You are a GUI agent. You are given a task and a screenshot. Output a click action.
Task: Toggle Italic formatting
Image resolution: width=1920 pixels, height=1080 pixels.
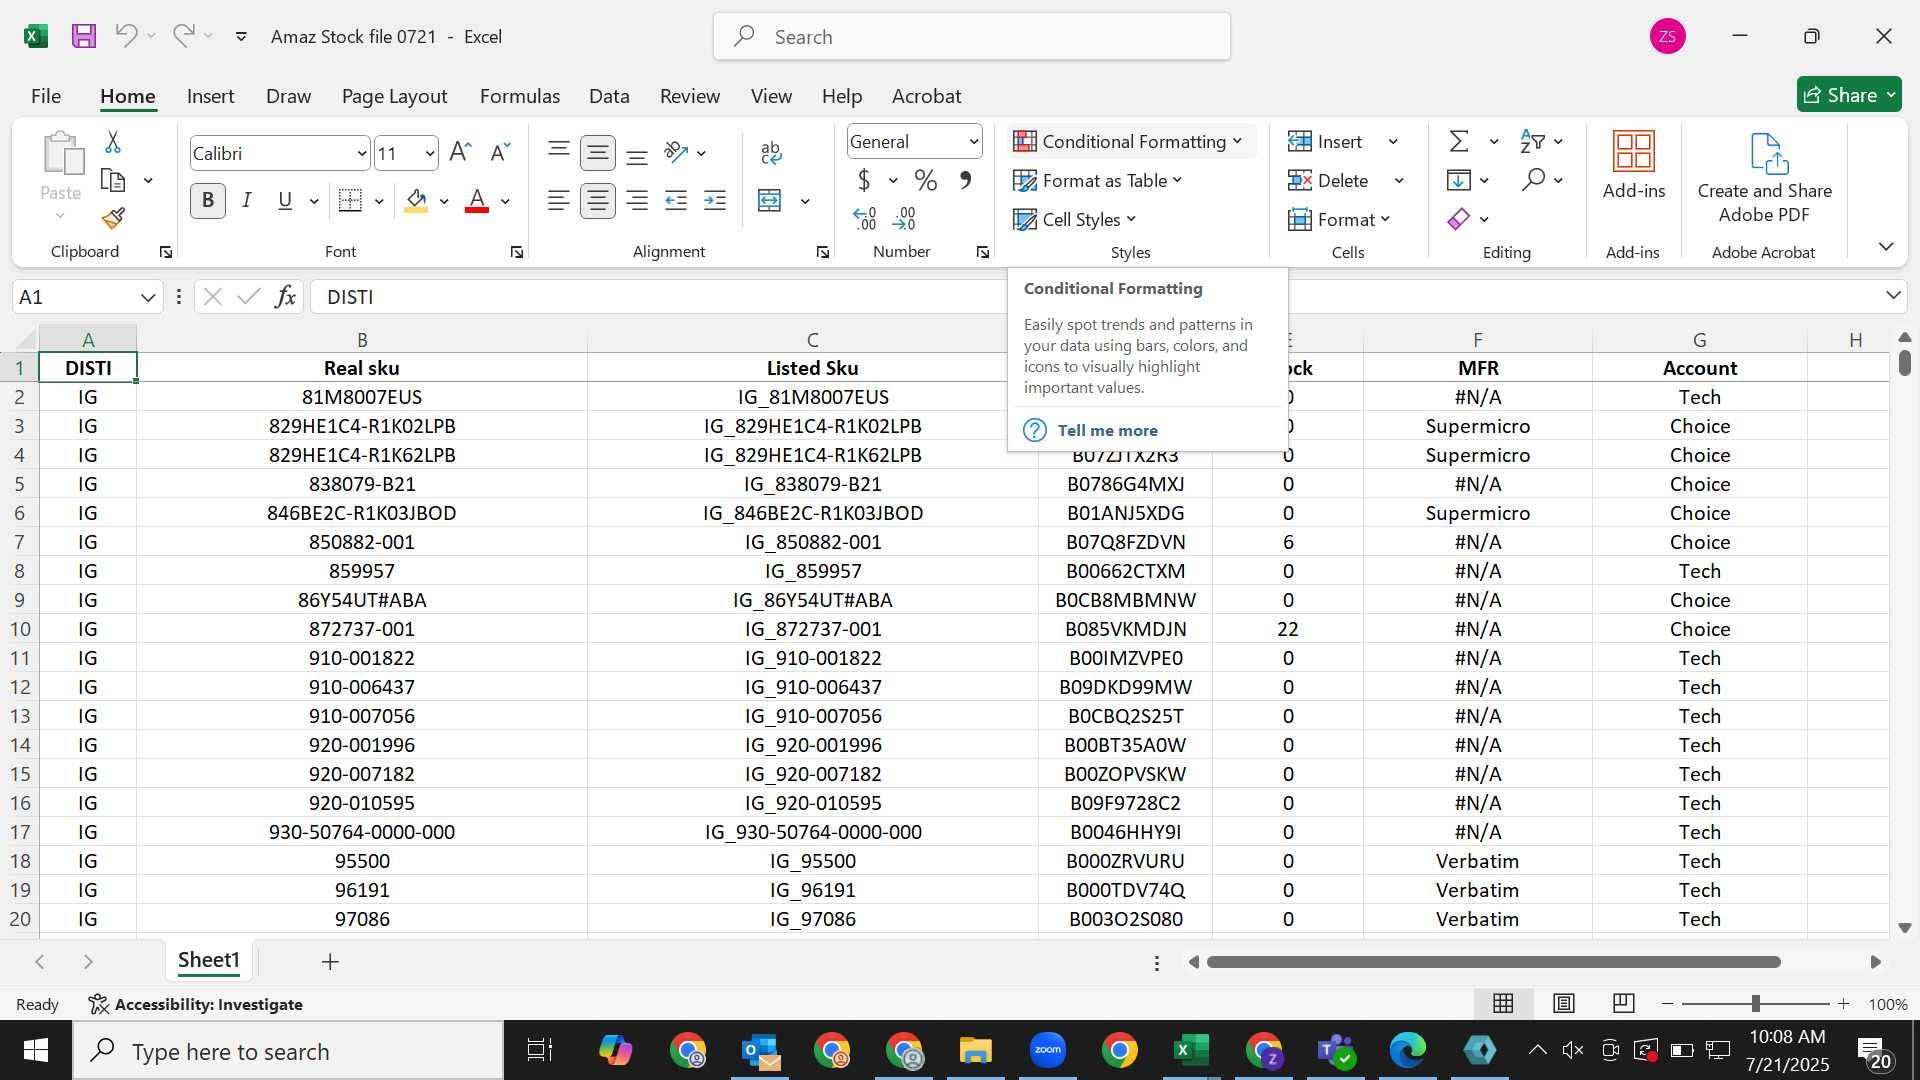(247, 201)
